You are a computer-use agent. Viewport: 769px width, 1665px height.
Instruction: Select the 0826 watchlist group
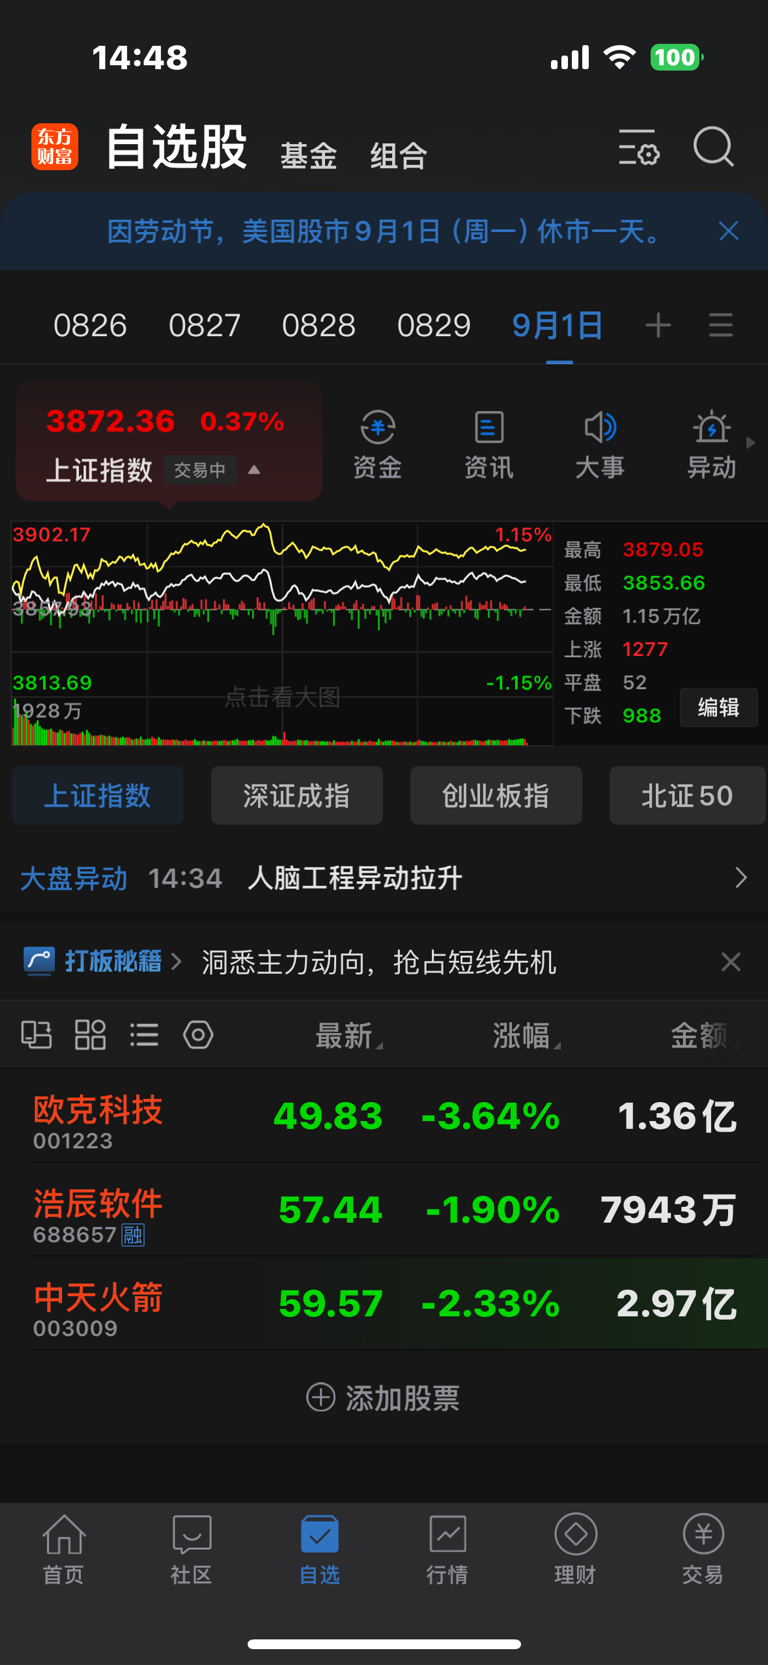90,325
